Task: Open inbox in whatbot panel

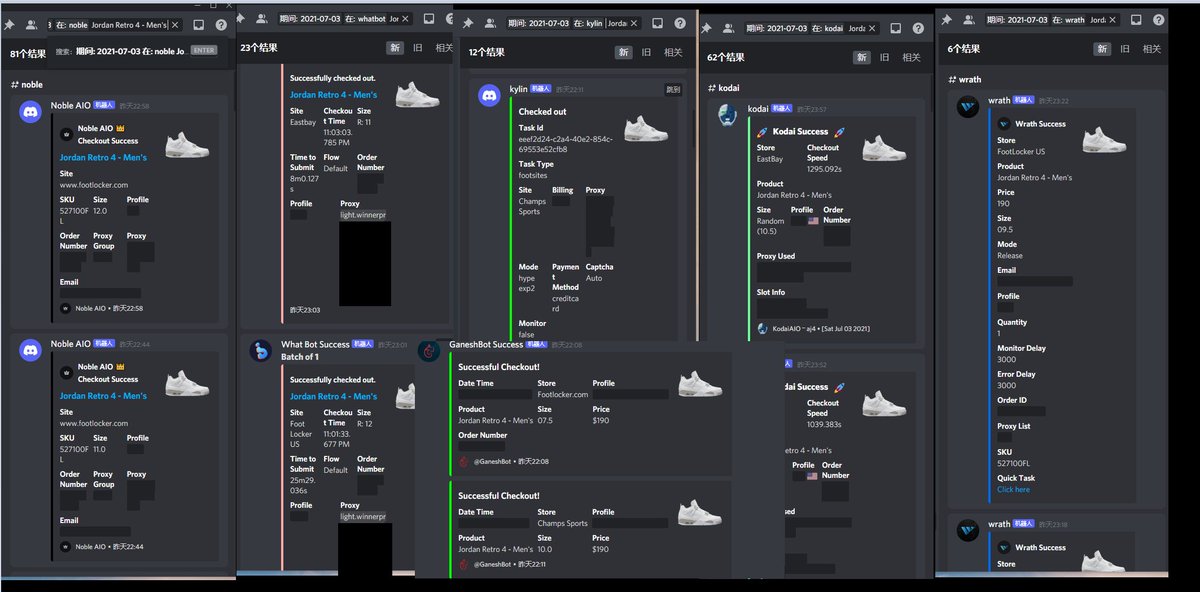Action: click(x=428, y=19)
